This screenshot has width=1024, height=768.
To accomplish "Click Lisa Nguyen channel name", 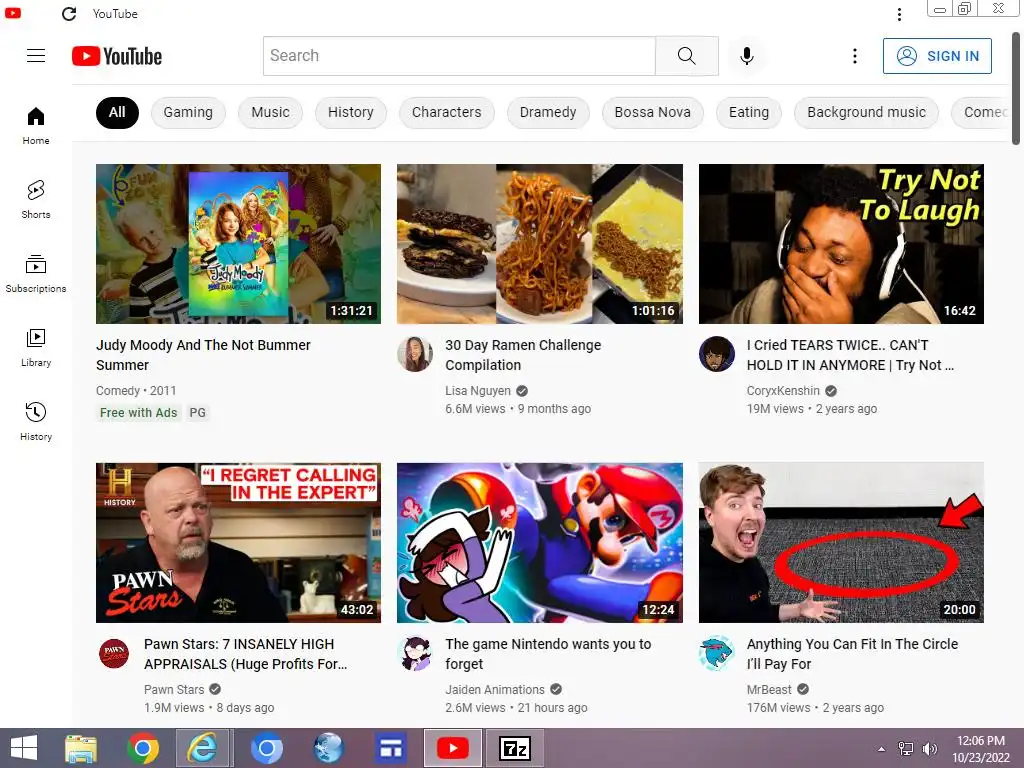I will (x=478, y=391).
